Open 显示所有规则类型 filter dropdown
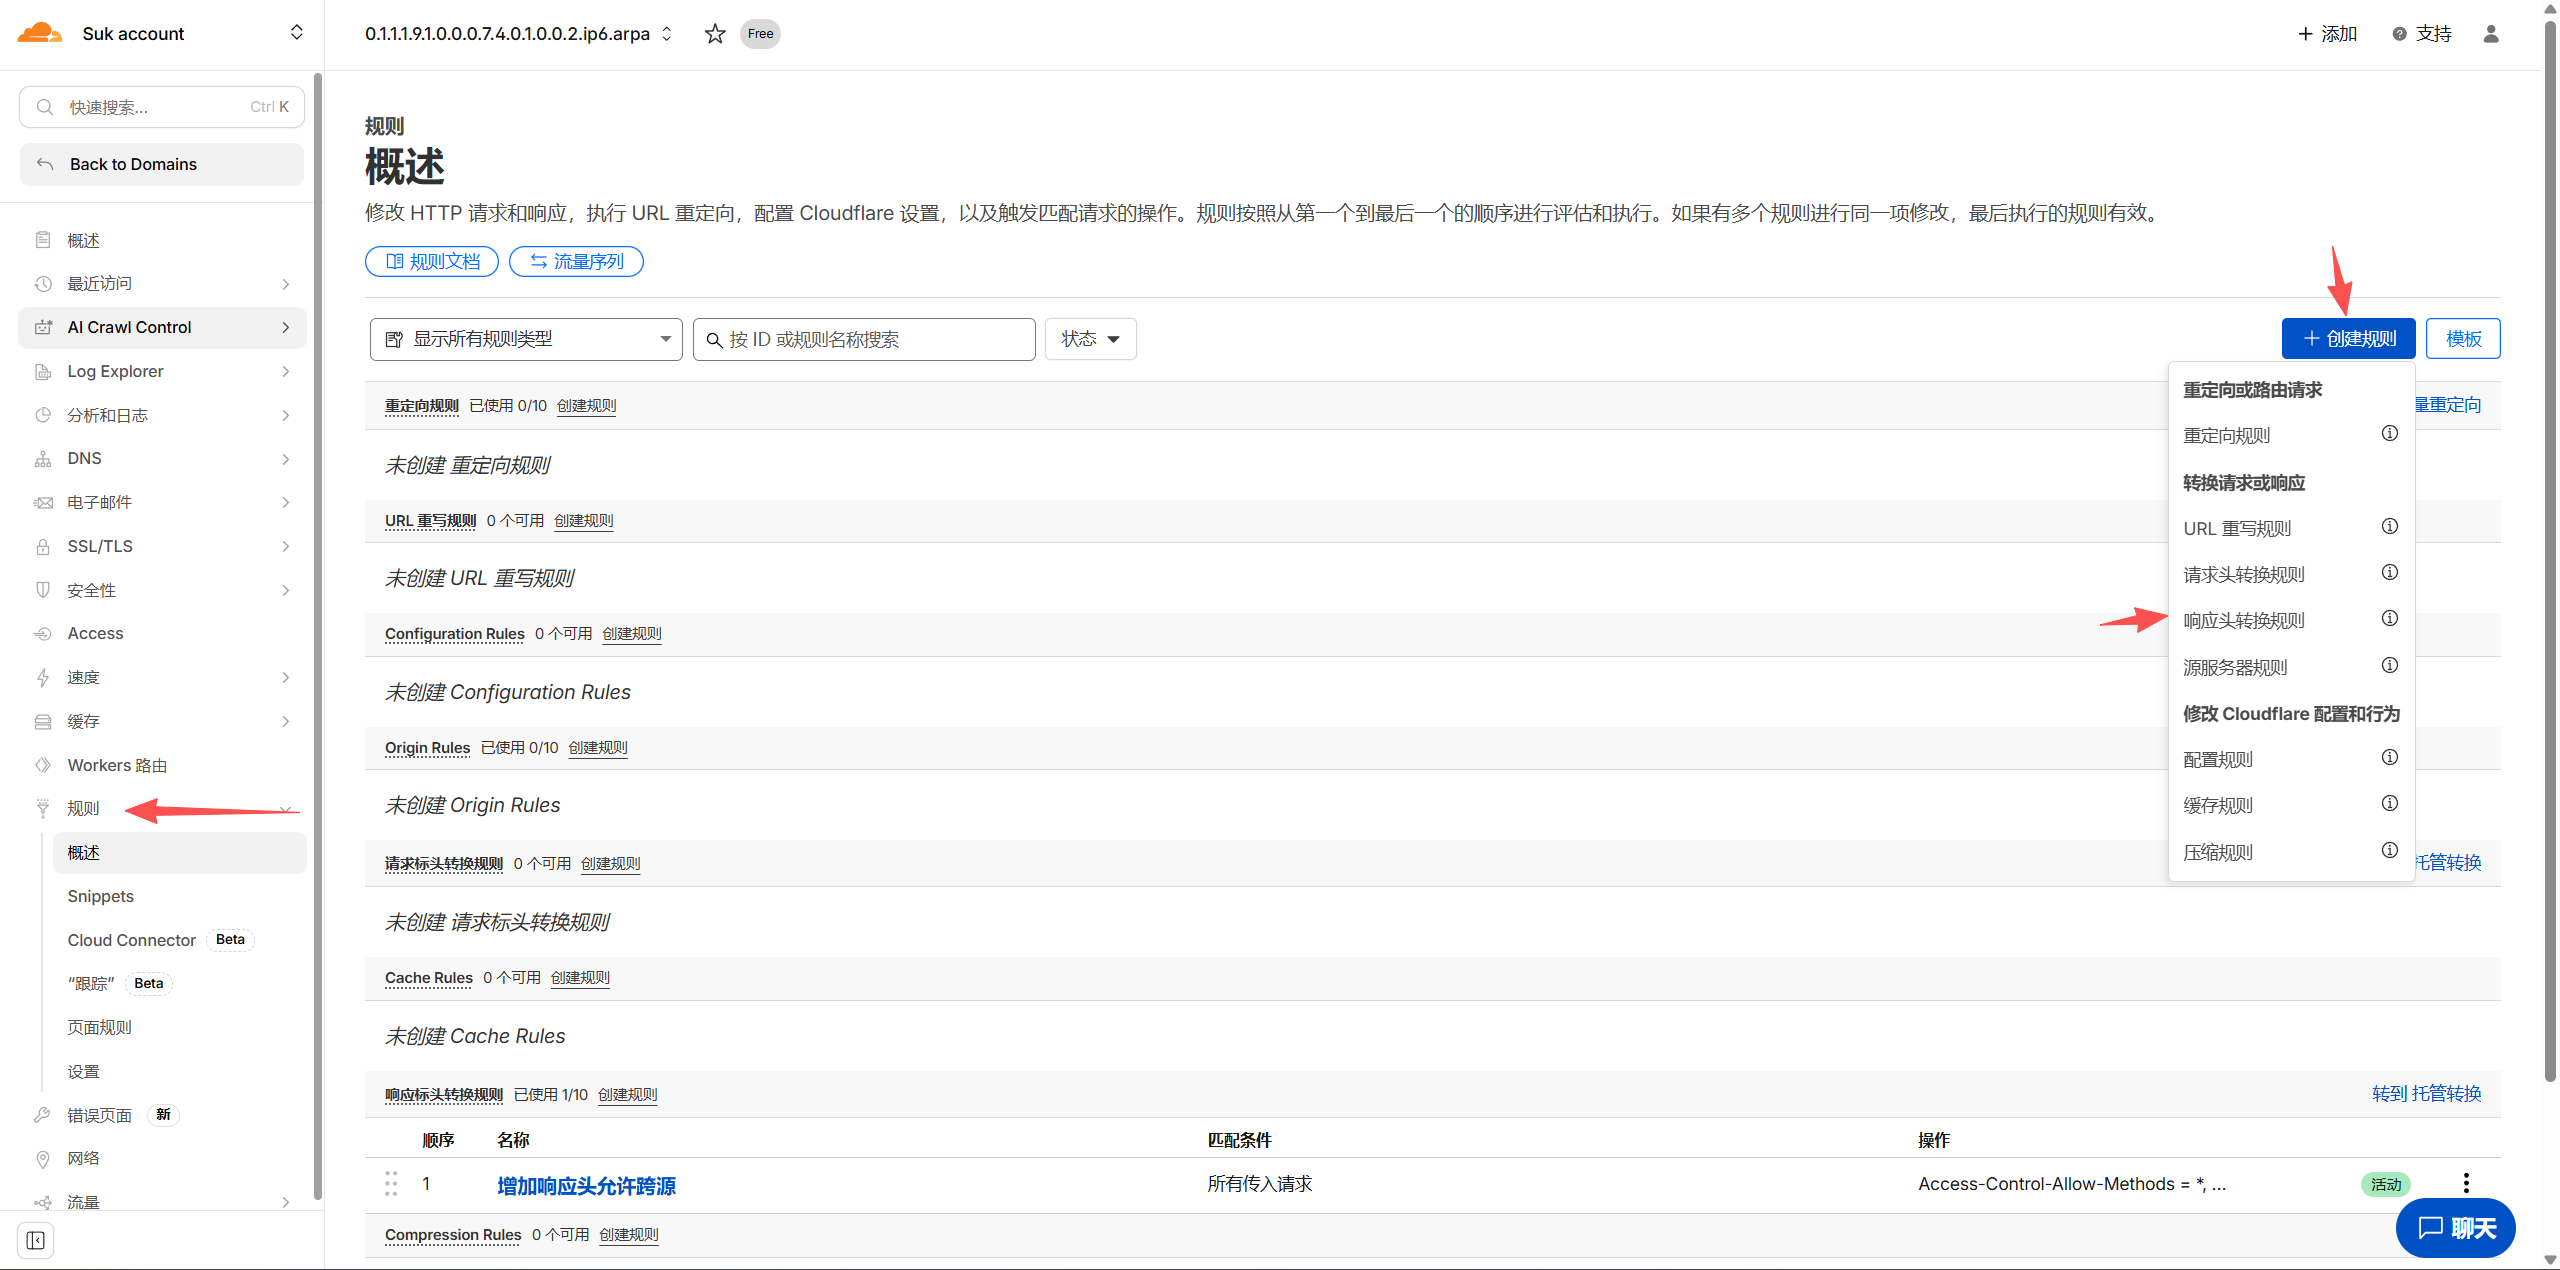Viewport: 2560px width, 1270px height. click(526, 340)
